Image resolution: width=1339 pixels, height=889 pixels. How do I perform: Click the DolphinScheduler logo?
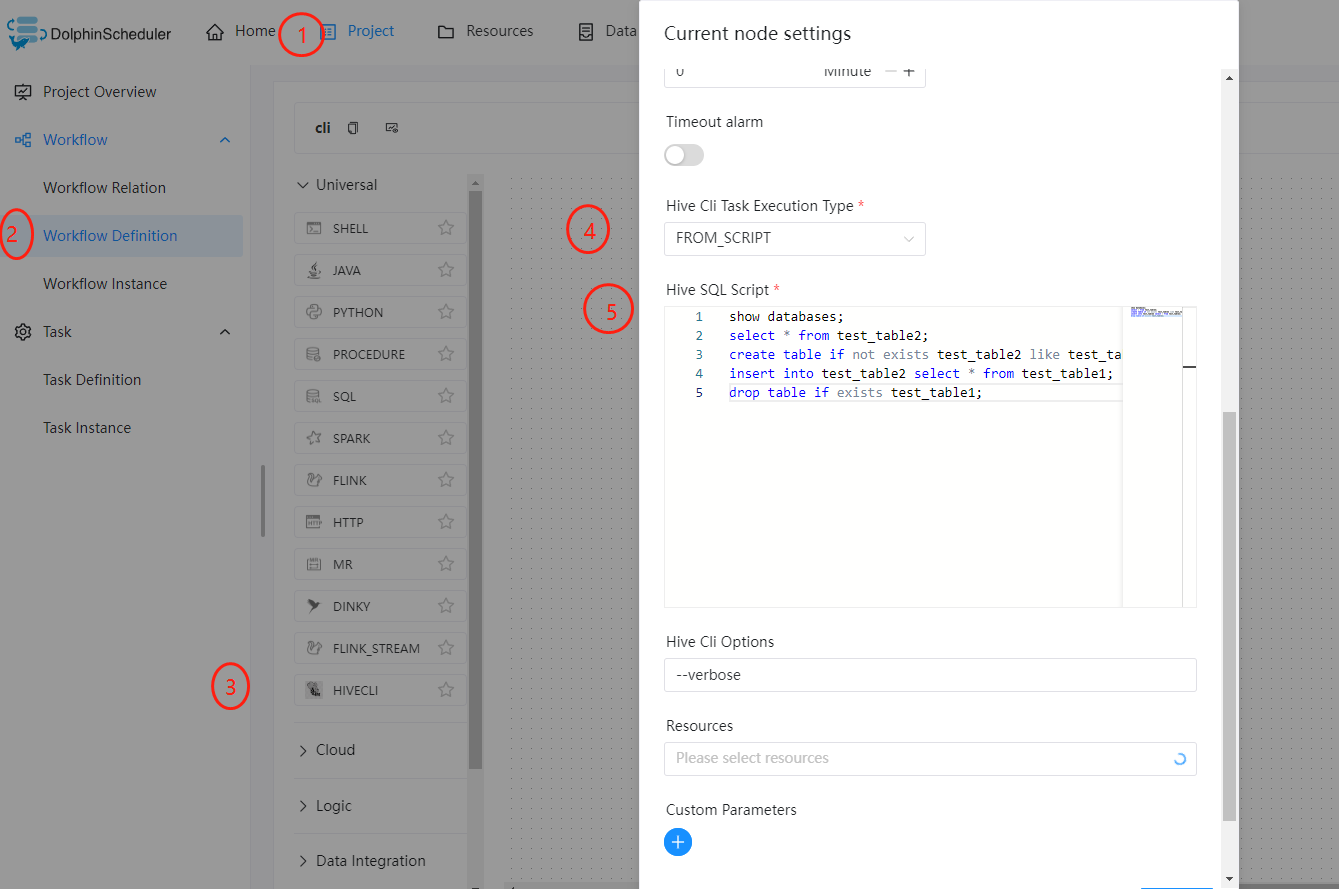[89, 32]
